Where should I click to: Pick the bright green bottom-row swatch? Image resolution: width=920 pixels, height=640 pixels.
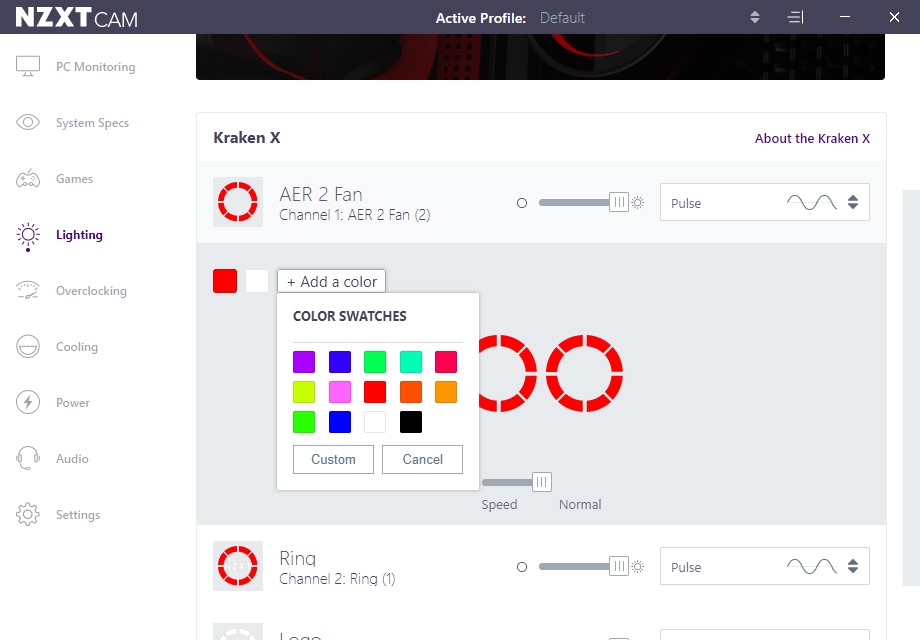304,422
